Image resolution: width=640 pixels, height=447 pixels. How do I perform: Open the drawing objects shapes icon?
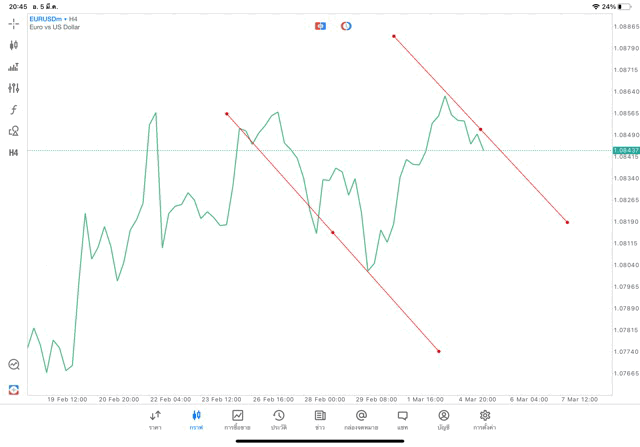click(14, 131)
